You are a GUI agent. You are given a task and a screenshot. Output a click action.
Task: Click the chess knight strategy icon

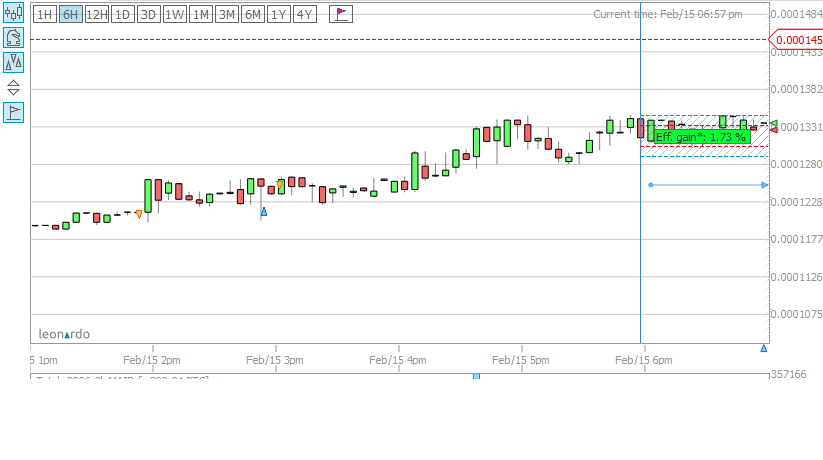pyautogui.click(x=14, y=38)
